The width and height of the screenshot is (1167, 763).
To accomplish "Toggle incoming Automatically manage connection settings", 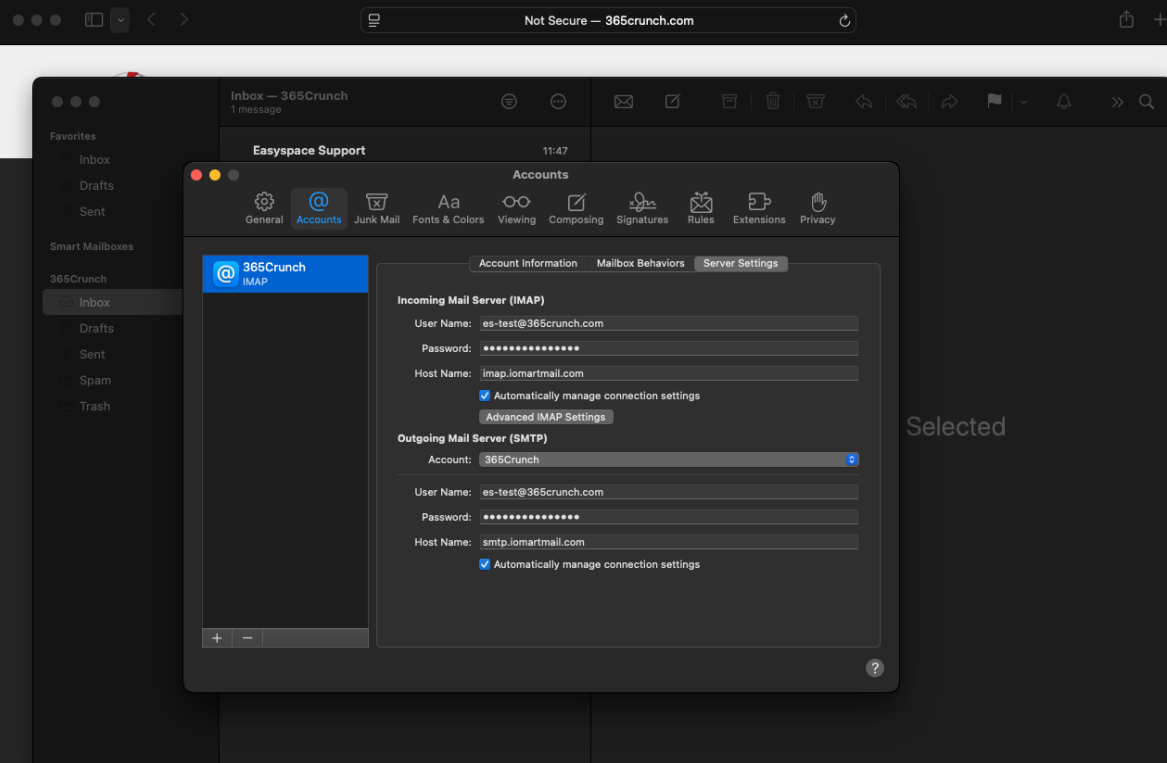I will pyautogui.click(x=485, y=396).
